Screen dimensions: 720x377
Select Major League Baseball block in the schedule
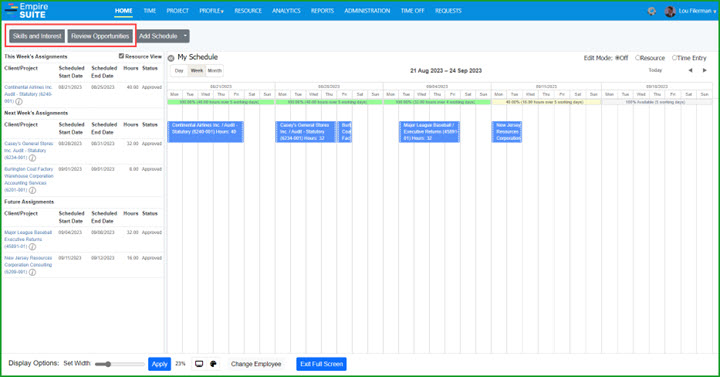(x=429, y=132)
